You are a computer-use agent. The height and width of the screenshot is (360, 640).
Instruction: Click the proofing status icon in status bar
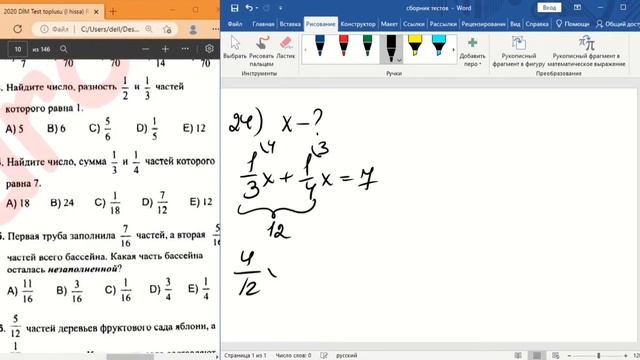324,356
